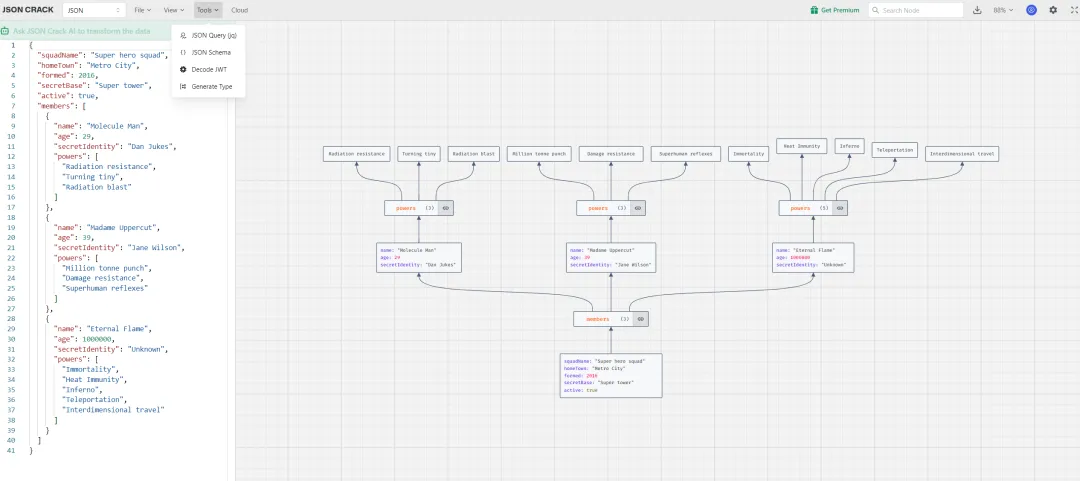Click the JSON CRACK logo
The width and height of the screenshot is (1080, 481).
coord(28,10)
